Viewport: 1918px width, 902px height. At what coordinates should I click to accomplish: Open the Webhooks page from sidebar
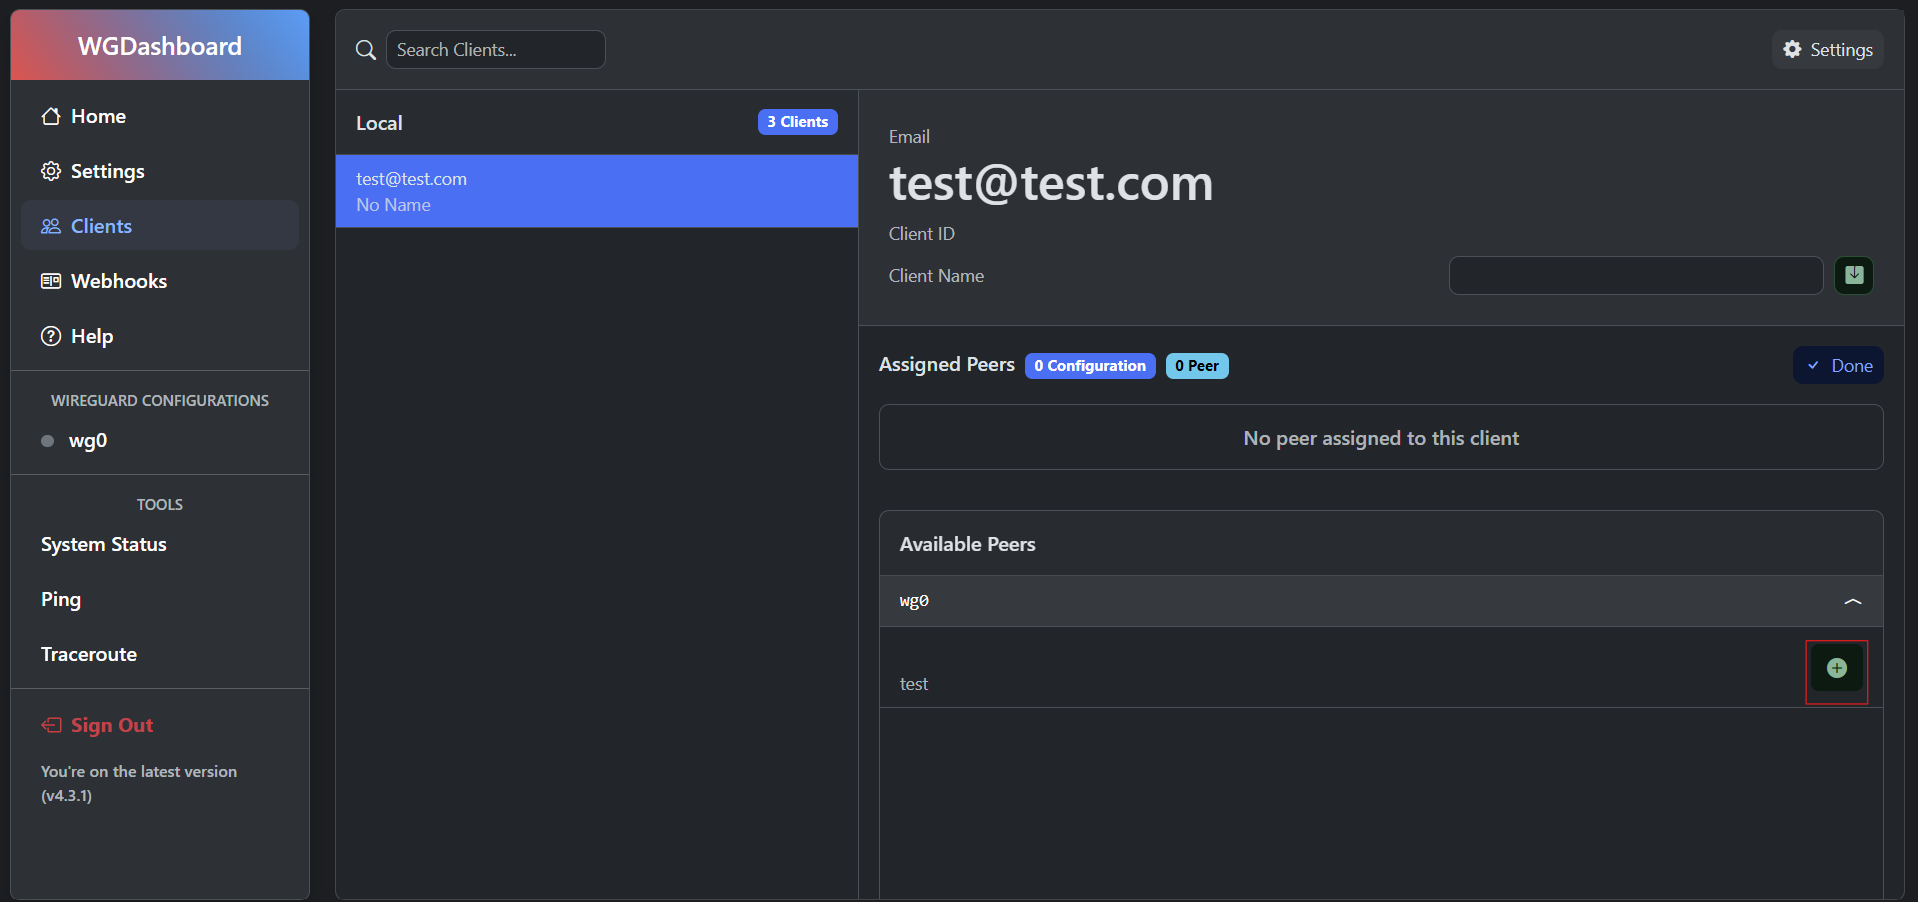[118, 281]
